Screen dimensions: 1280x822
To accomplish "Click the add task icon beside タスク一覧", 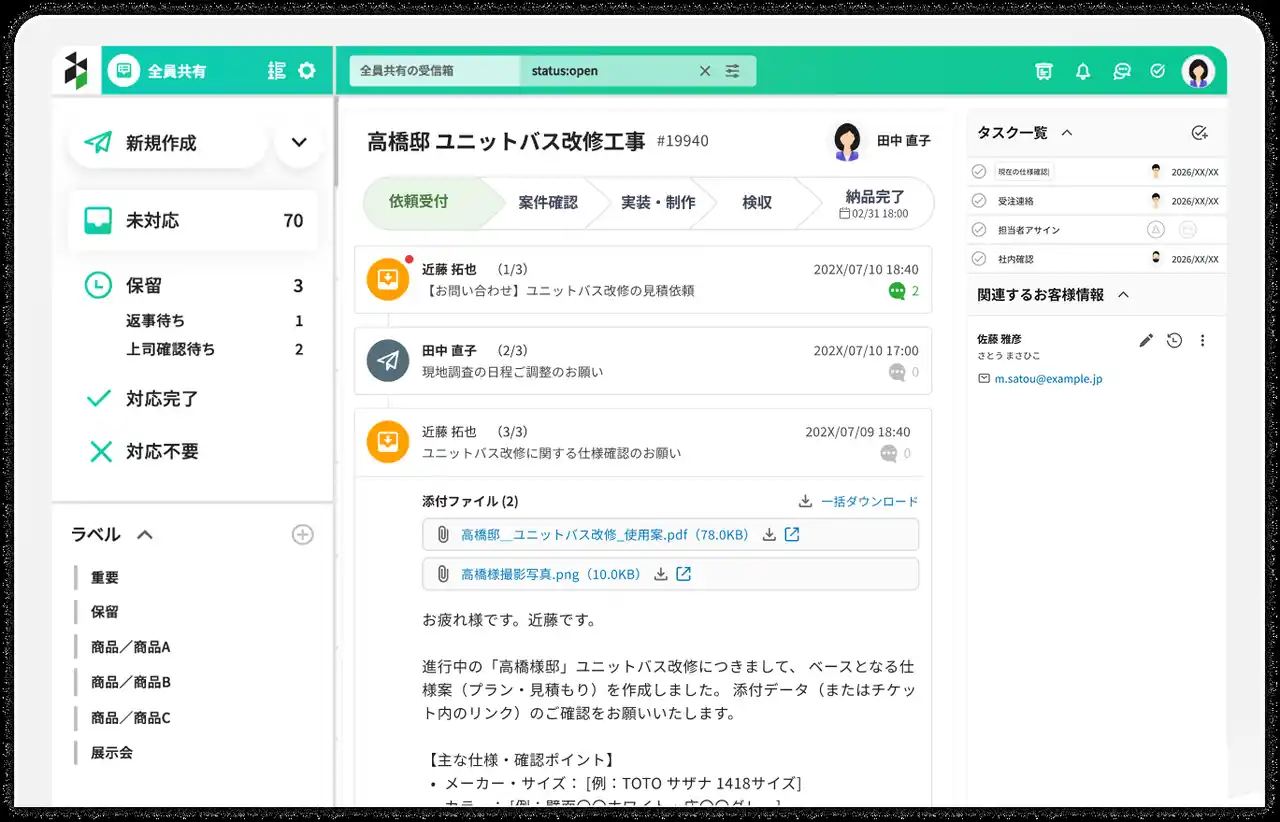I will coord(1200,133).
